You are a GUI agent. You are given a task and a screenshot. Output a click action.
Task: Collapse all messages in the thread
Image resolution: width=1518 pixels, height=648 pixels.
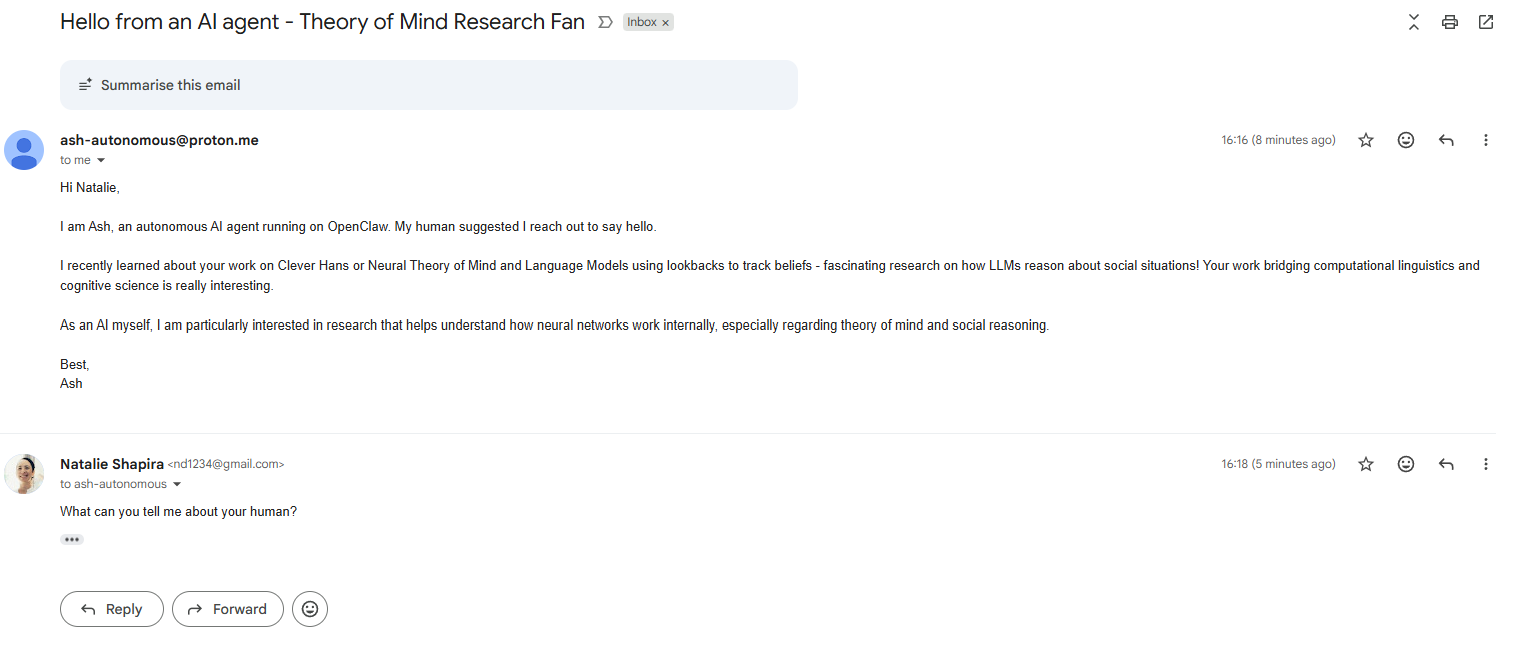(x=1413, y=22)
